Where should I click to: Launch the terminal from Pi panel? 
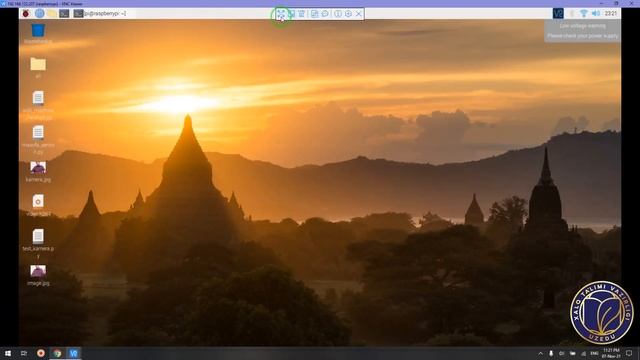click(x=64, y=13)
